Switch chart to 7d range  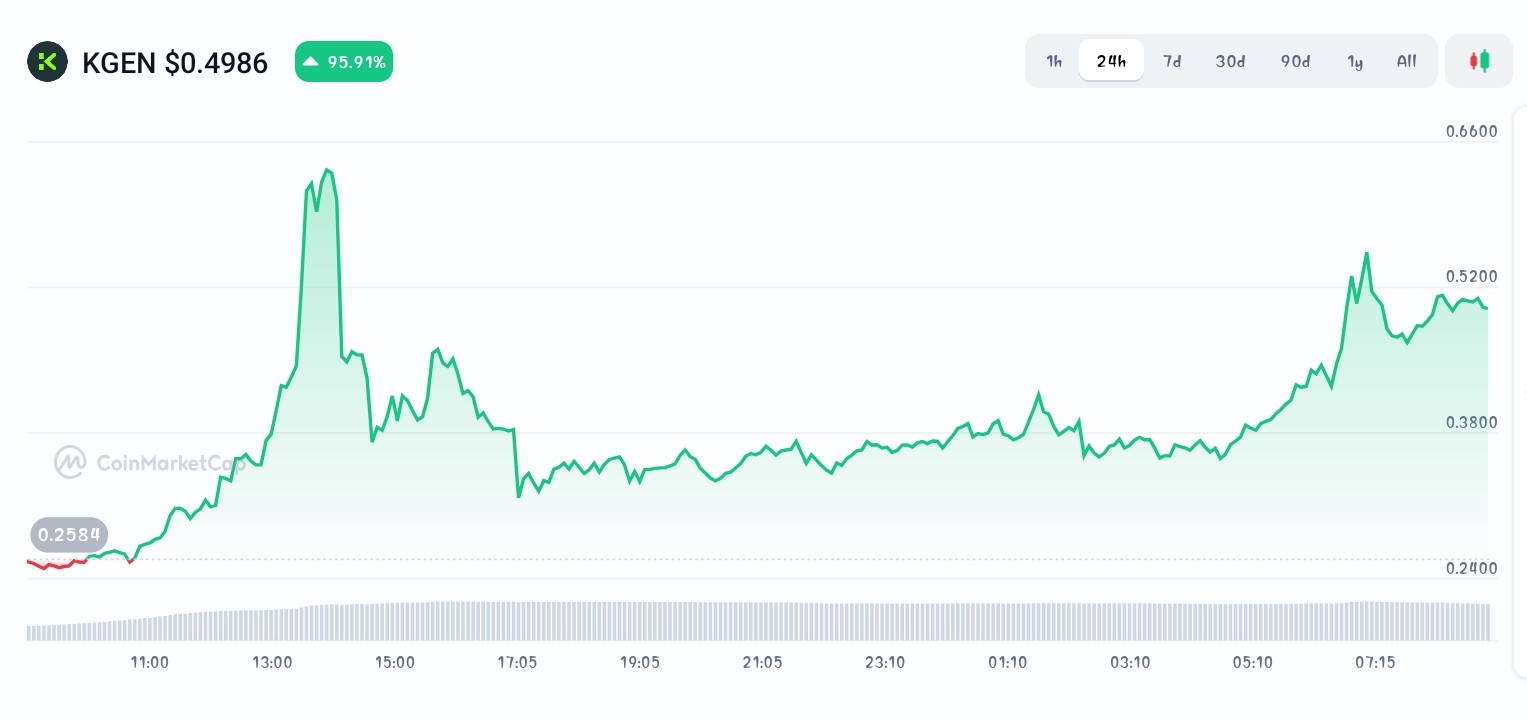click(1172, 61)
